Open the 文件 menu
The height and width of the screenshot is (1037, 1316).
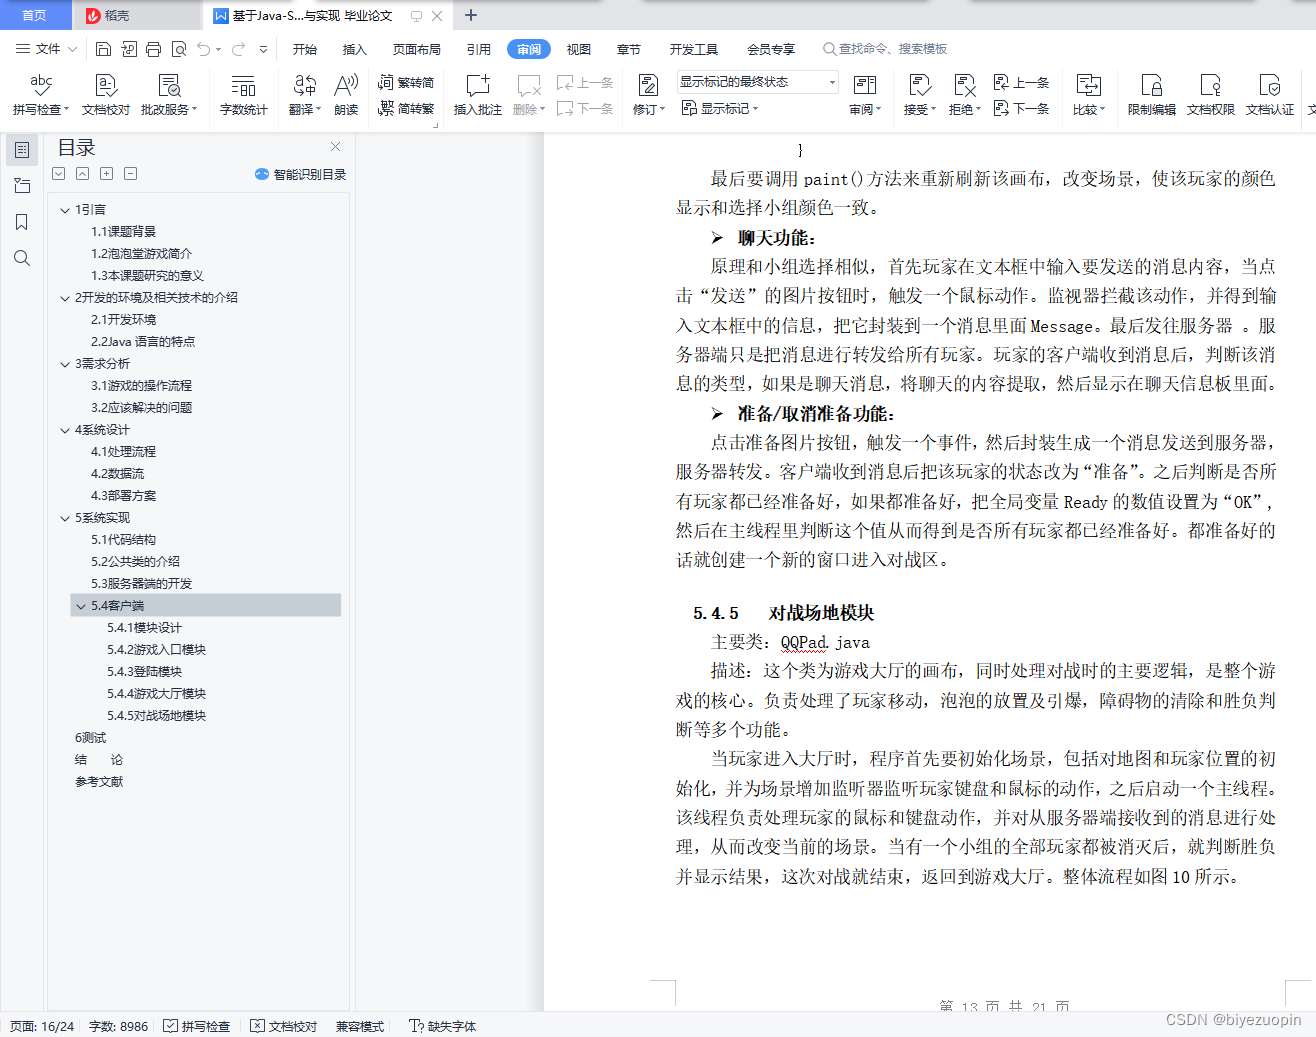pos(46,49)
